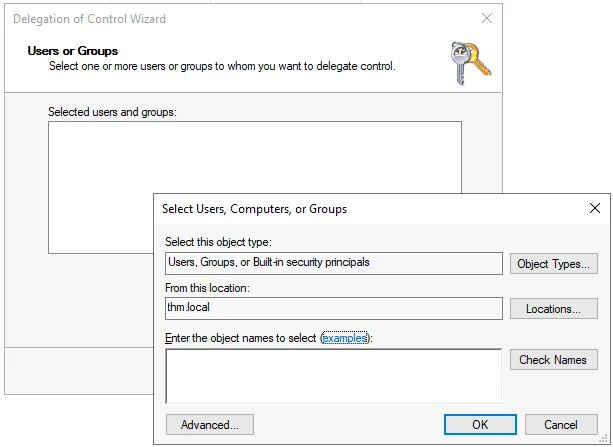Screen dimensions: 613x447
Task: Open the Locations browser
Action: [x=554, y=309]
